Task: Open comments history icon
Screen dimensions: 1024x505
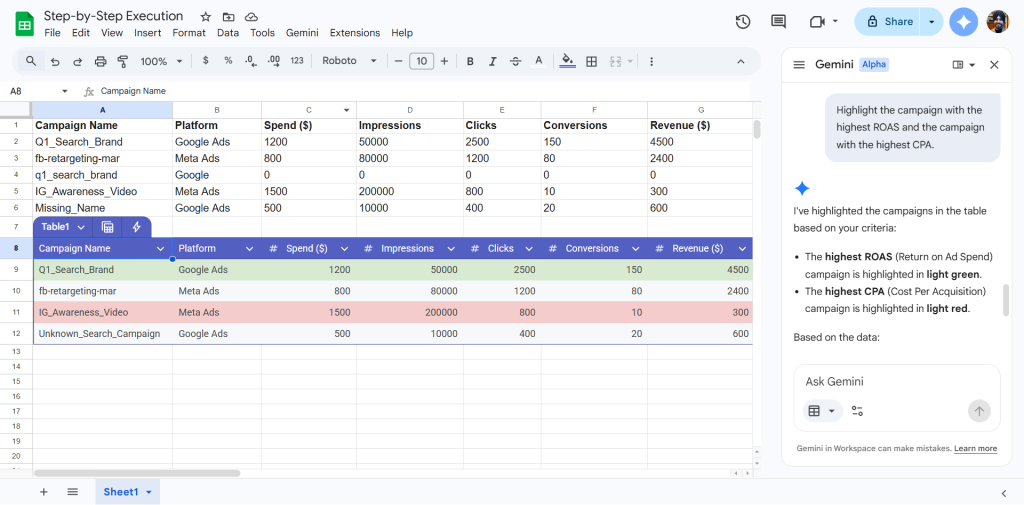Action: coord(779,21)
